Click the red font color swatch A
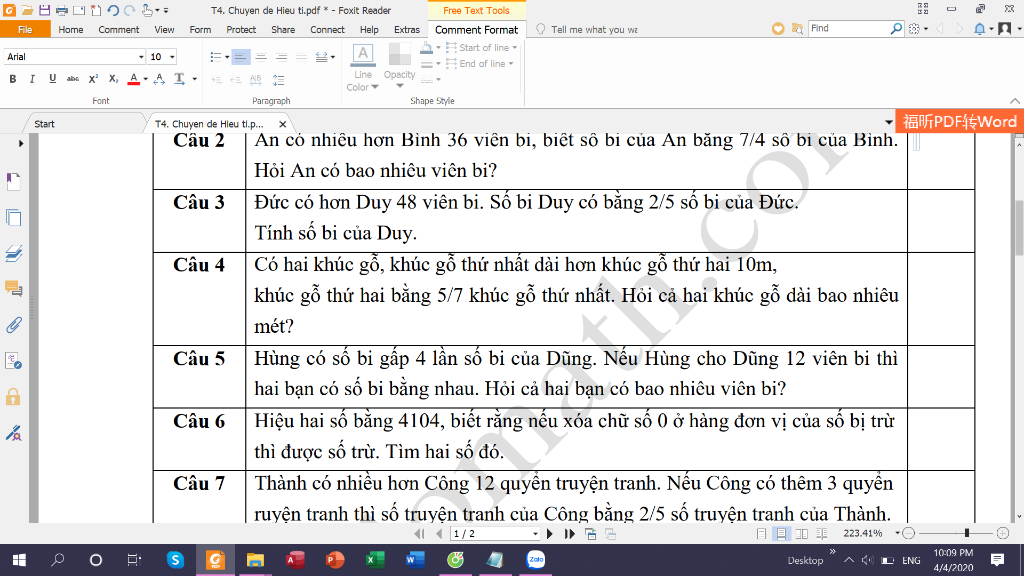 pyautogui.click(x=133, y=79)
